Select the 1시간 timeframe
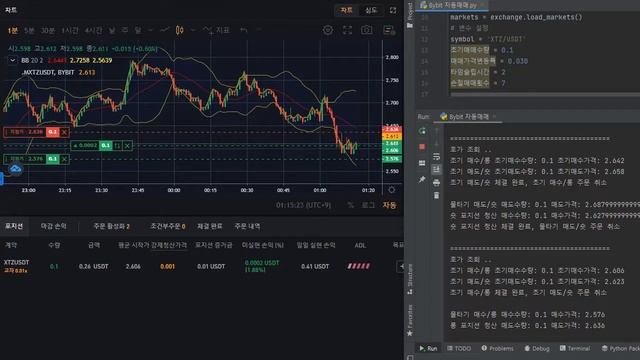This screenshot has height=360, width=640. [70, 30]
